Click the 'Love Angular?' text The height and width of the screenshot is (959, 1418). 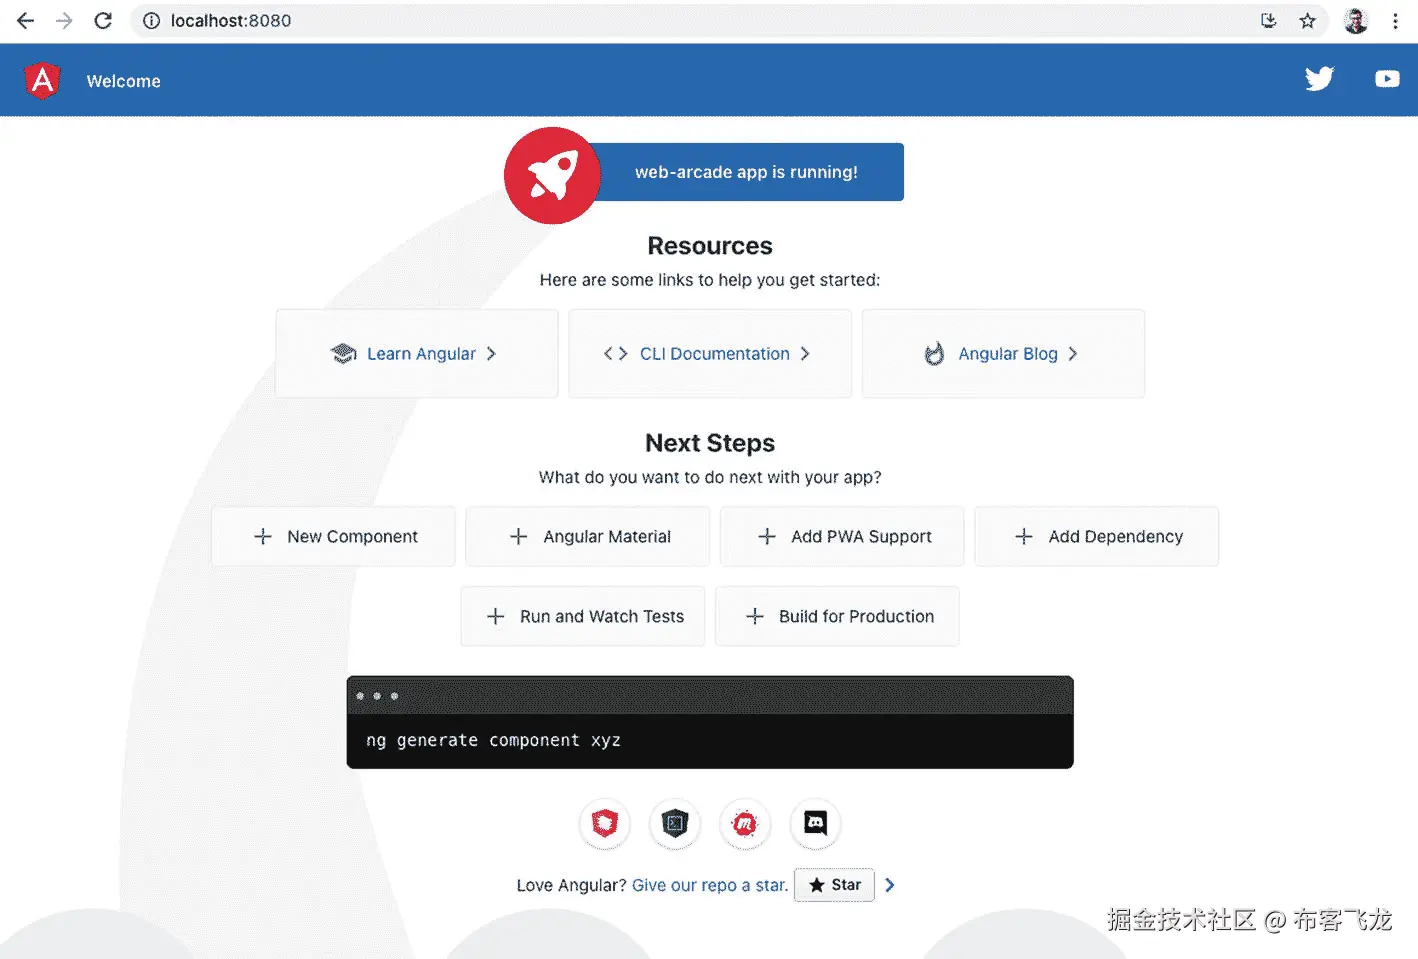571,885
